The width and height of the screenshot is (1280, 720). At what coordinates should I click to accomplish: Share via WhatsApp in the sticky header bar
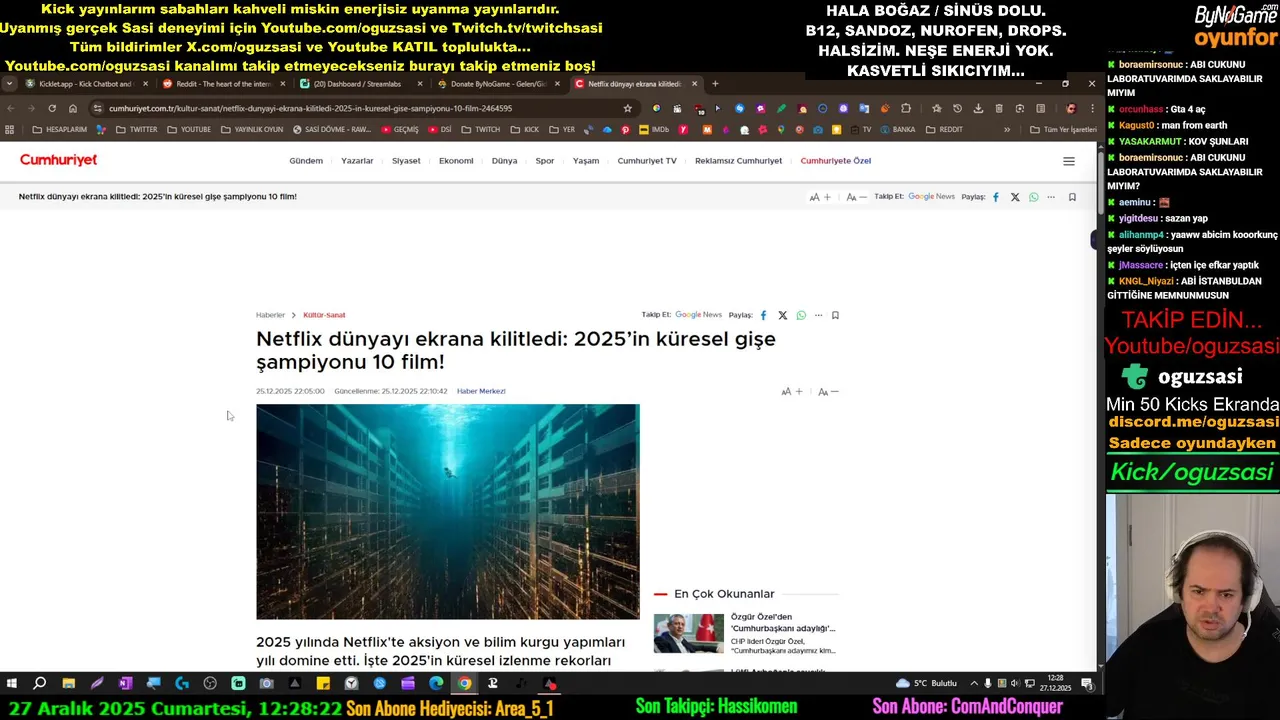(1034, 197)
